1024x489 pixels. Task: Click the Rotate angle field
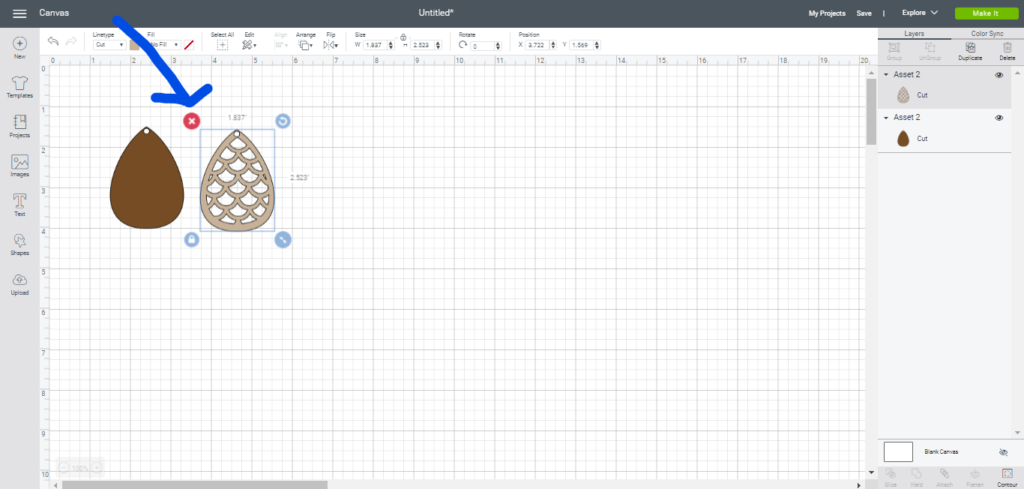pos(483,46)
